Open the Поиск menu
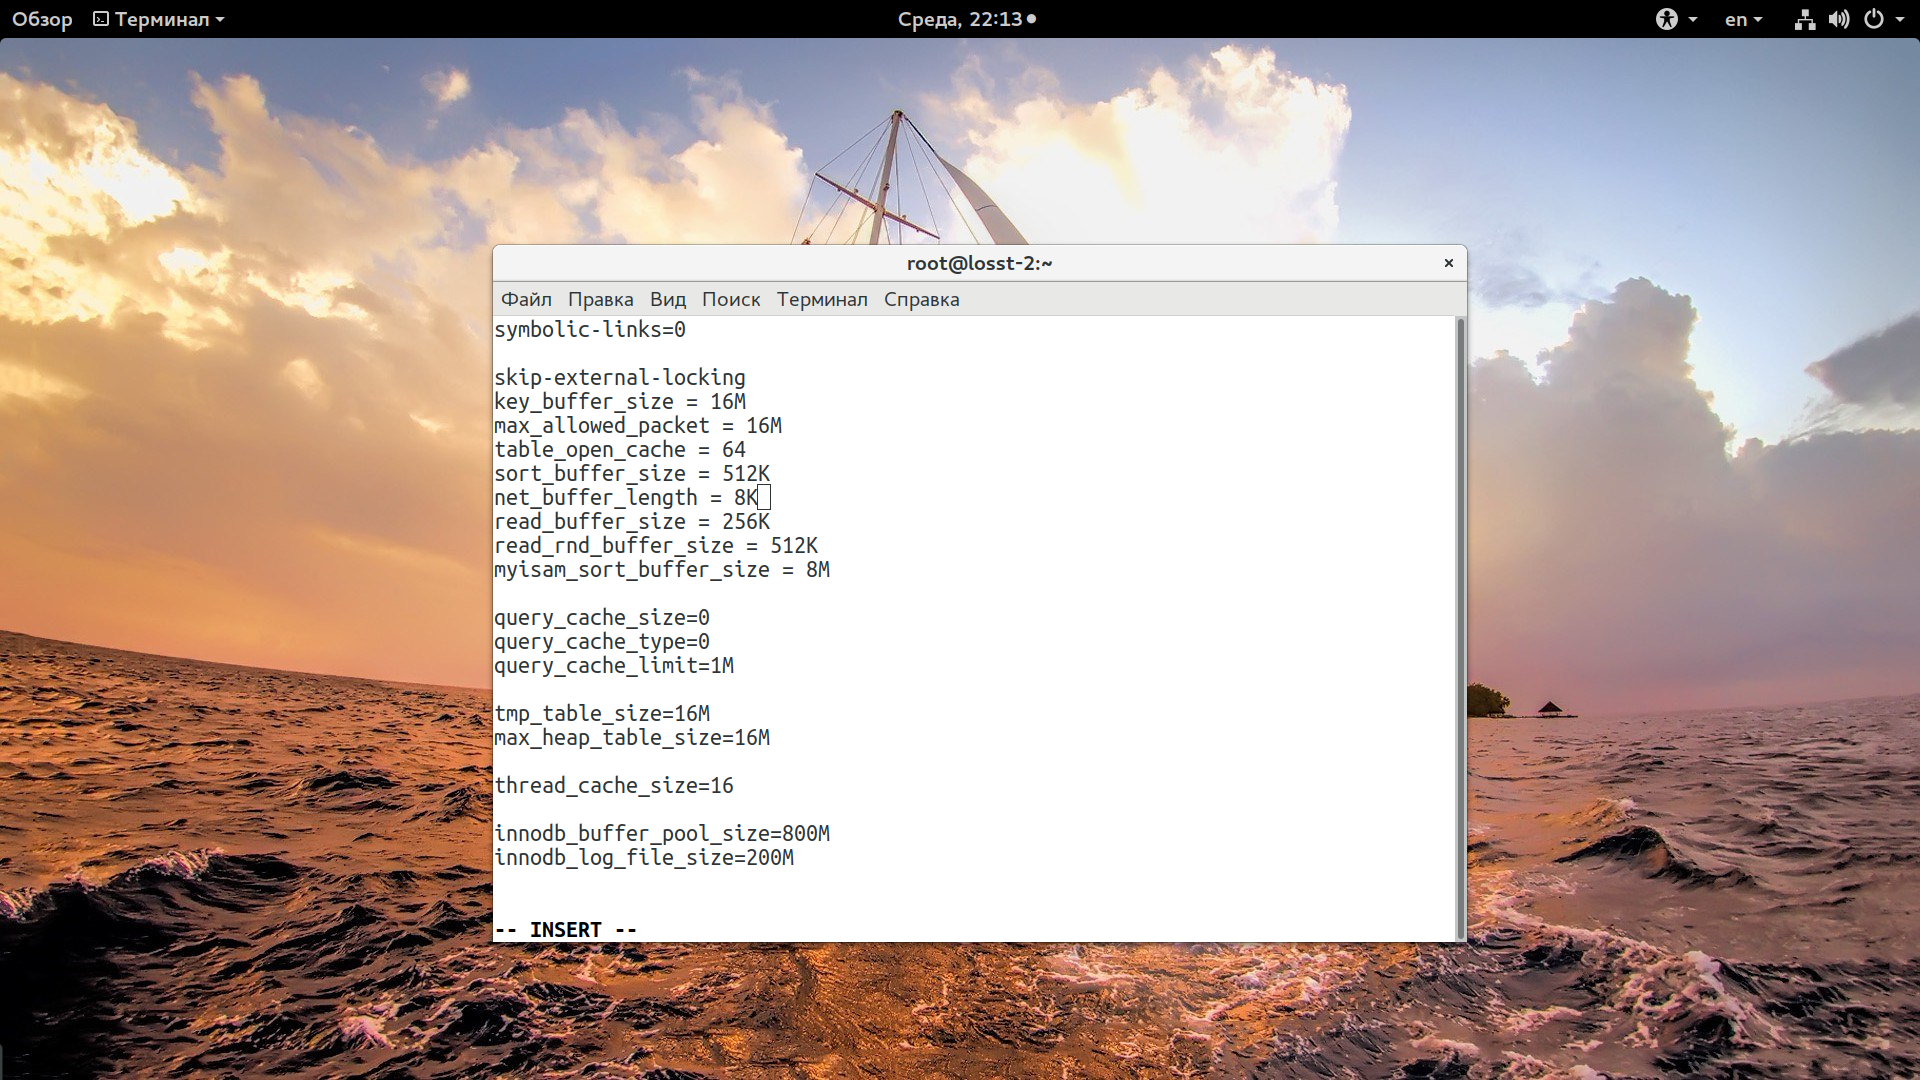The image size is (1920, 1080). click(x=731, y=299)
